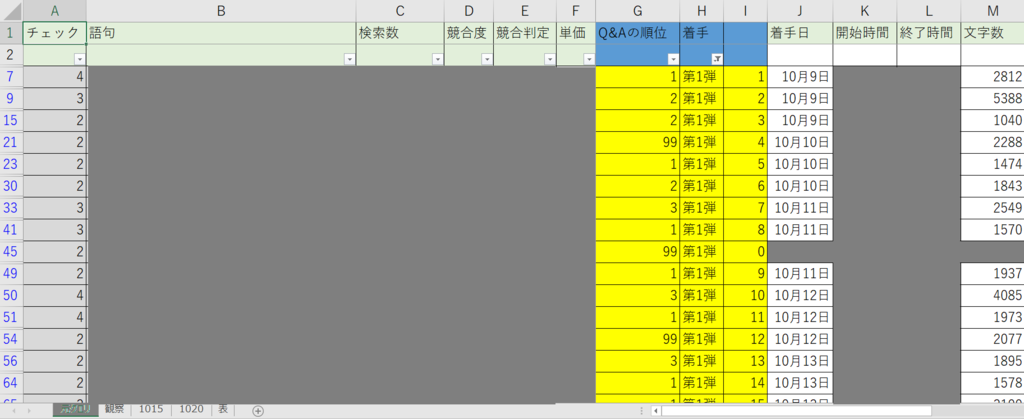This screenshot has width=1024, height=419.
Task: Select column E header
Action: click(524, 10)
